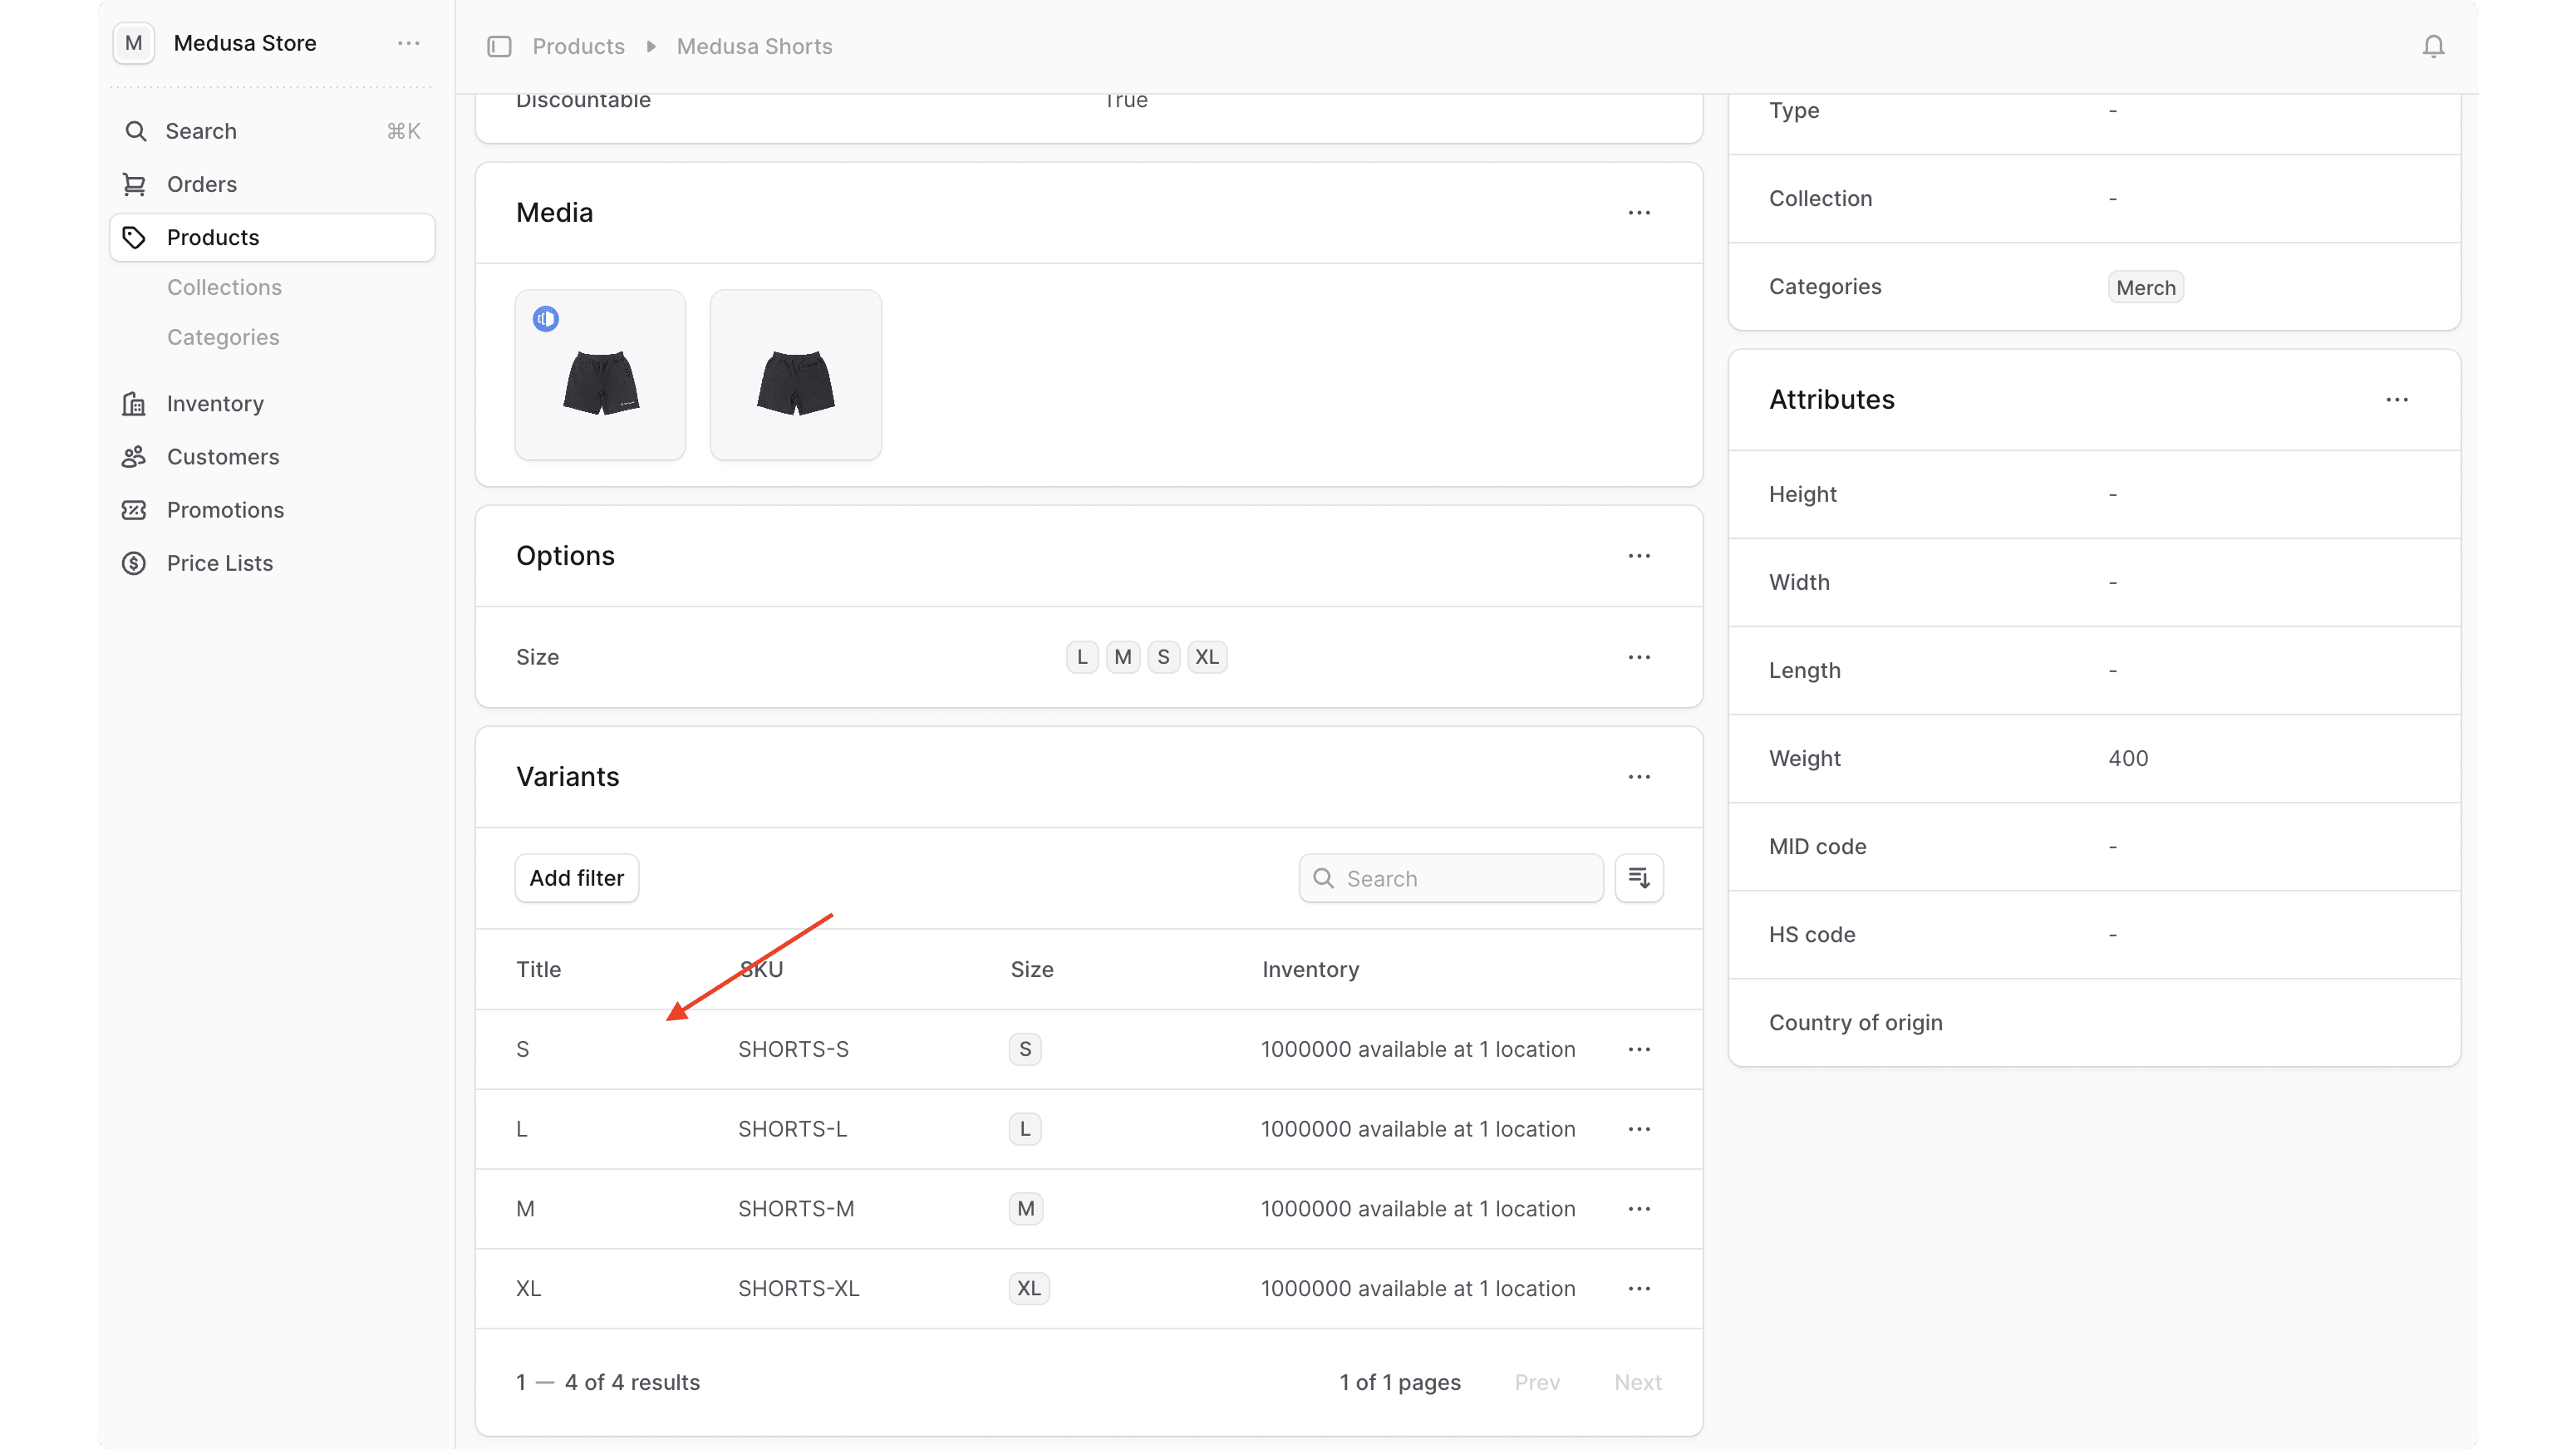Viewport: 2576px width, 1449px height.
Task: Open the Size option row kebab menu
Action: pos(1639,657)
